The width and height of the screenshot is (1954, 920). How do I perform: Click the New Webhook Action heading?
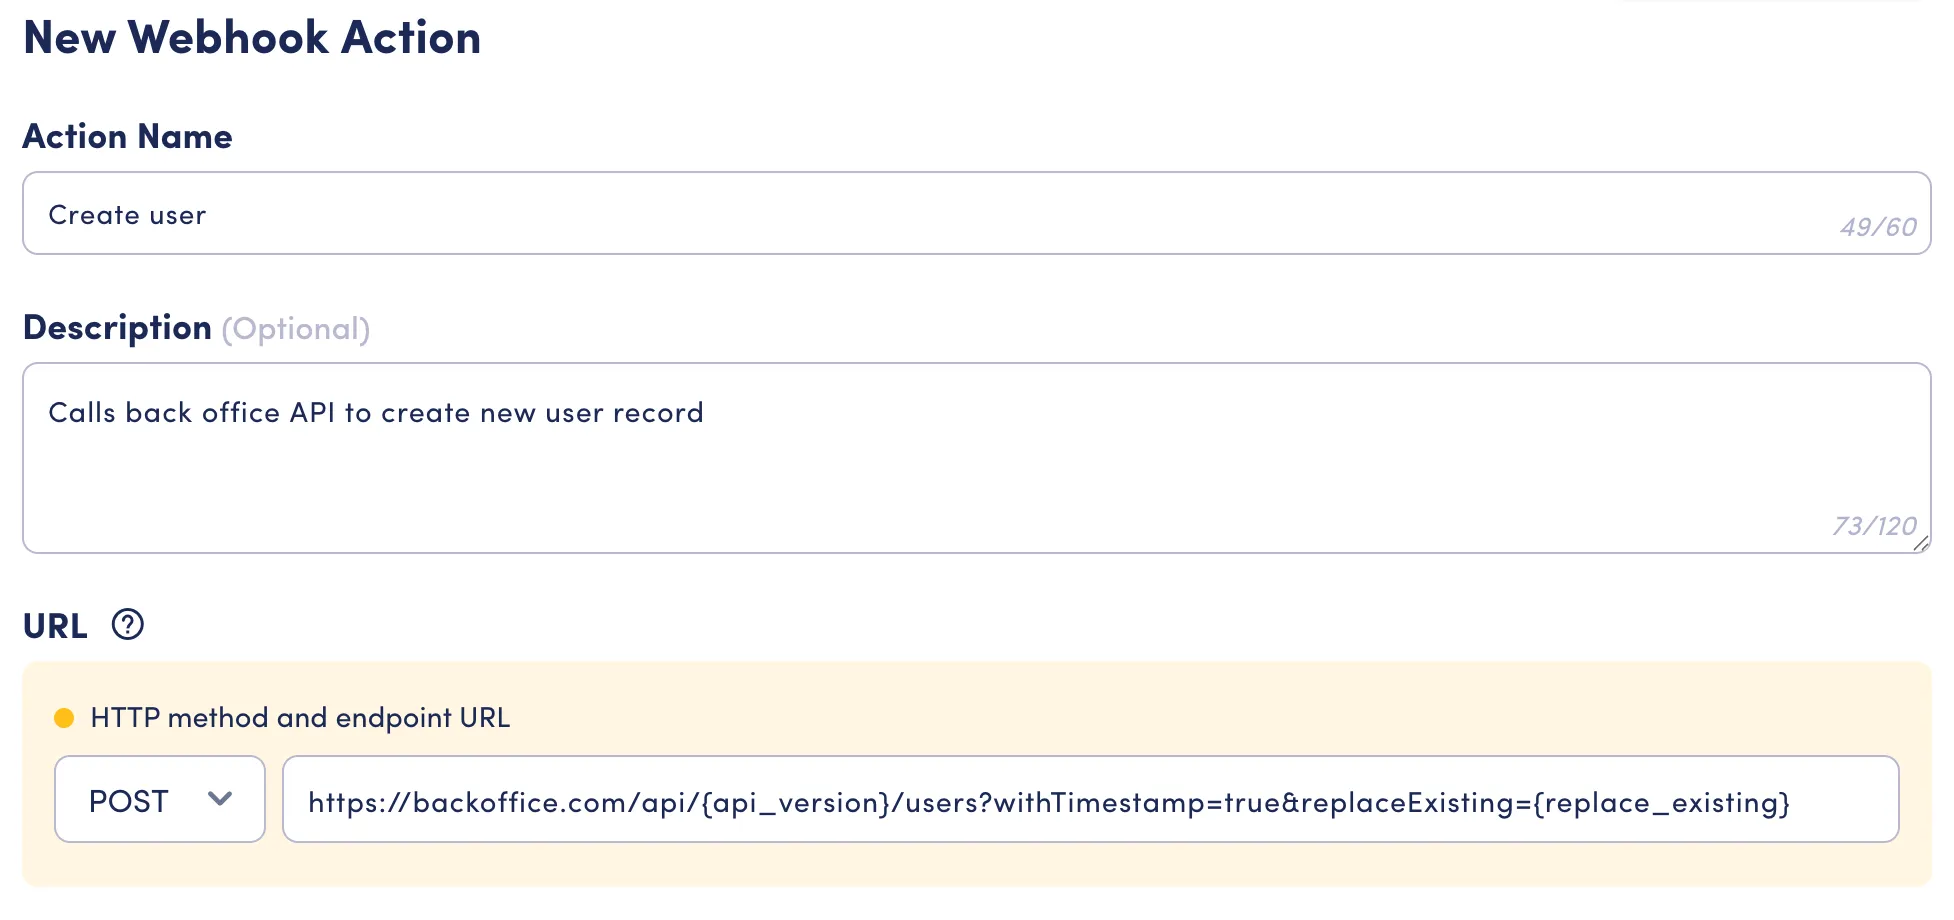pos(252,38)
